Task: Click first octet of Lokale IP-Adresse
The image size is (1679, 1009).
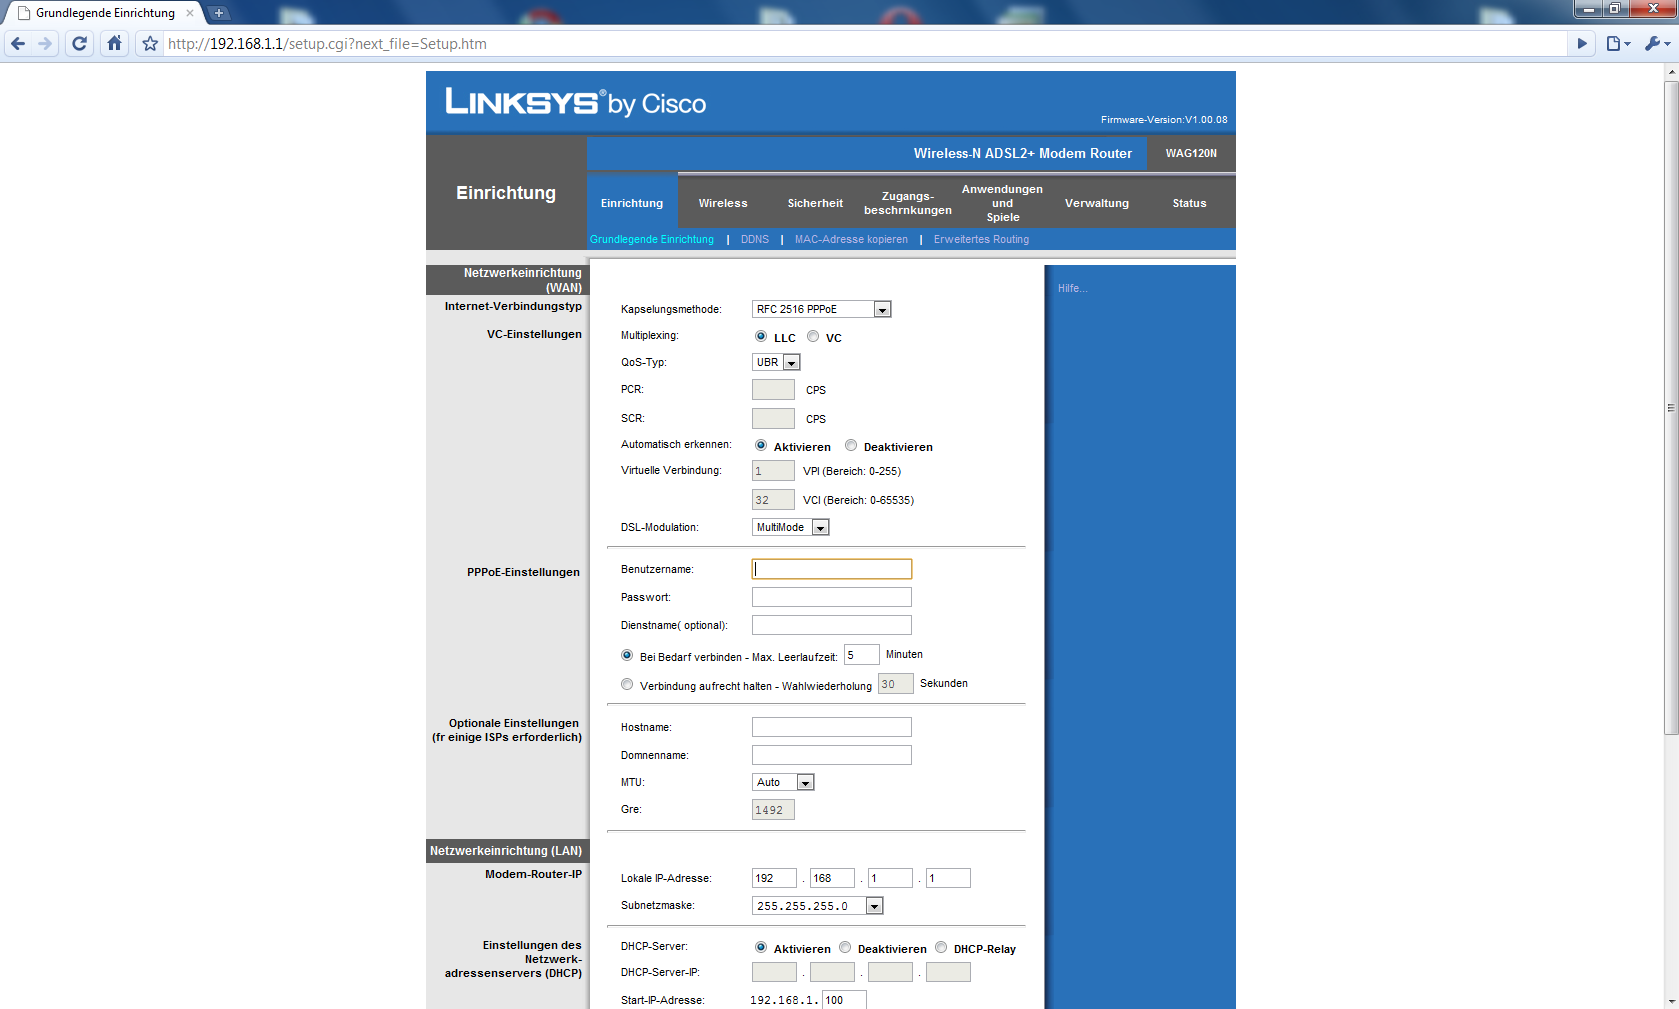Action: [774, 878]
